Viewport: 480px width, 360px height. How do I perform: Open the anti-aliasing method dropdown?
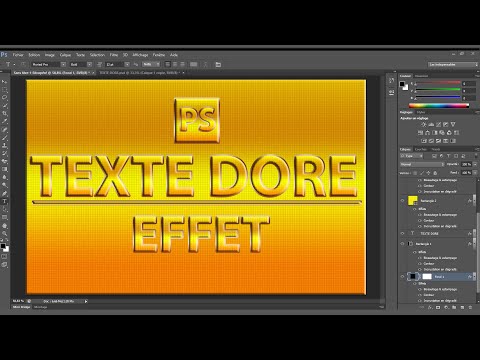click(151, 64)
